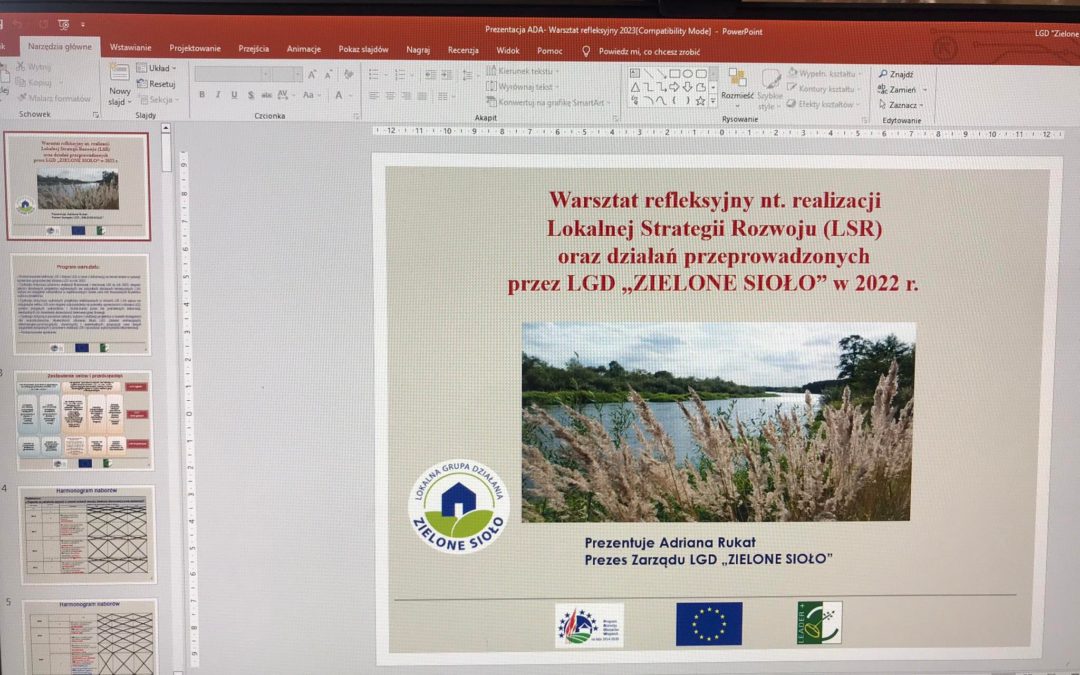This screenshot has width=1080, height=675.
Task: Click the clear all formatting icon
Action: [x=349, y=74]
